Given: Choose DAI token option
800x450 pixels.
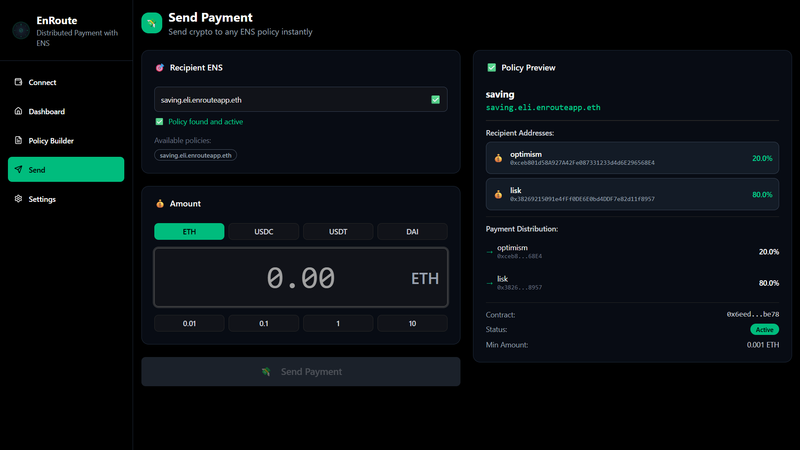Looking at the screenshot, I should coord(412,232).
